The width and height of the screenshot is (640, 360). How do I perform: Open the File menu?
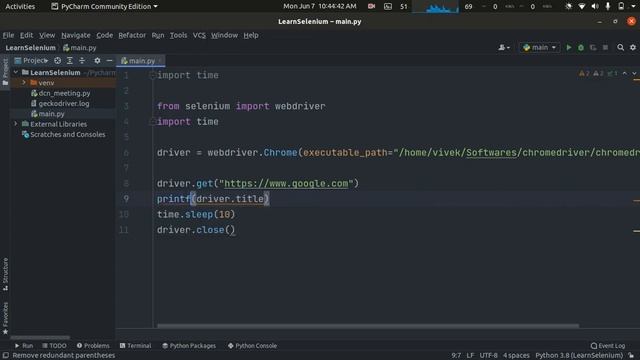click(8, 35)
